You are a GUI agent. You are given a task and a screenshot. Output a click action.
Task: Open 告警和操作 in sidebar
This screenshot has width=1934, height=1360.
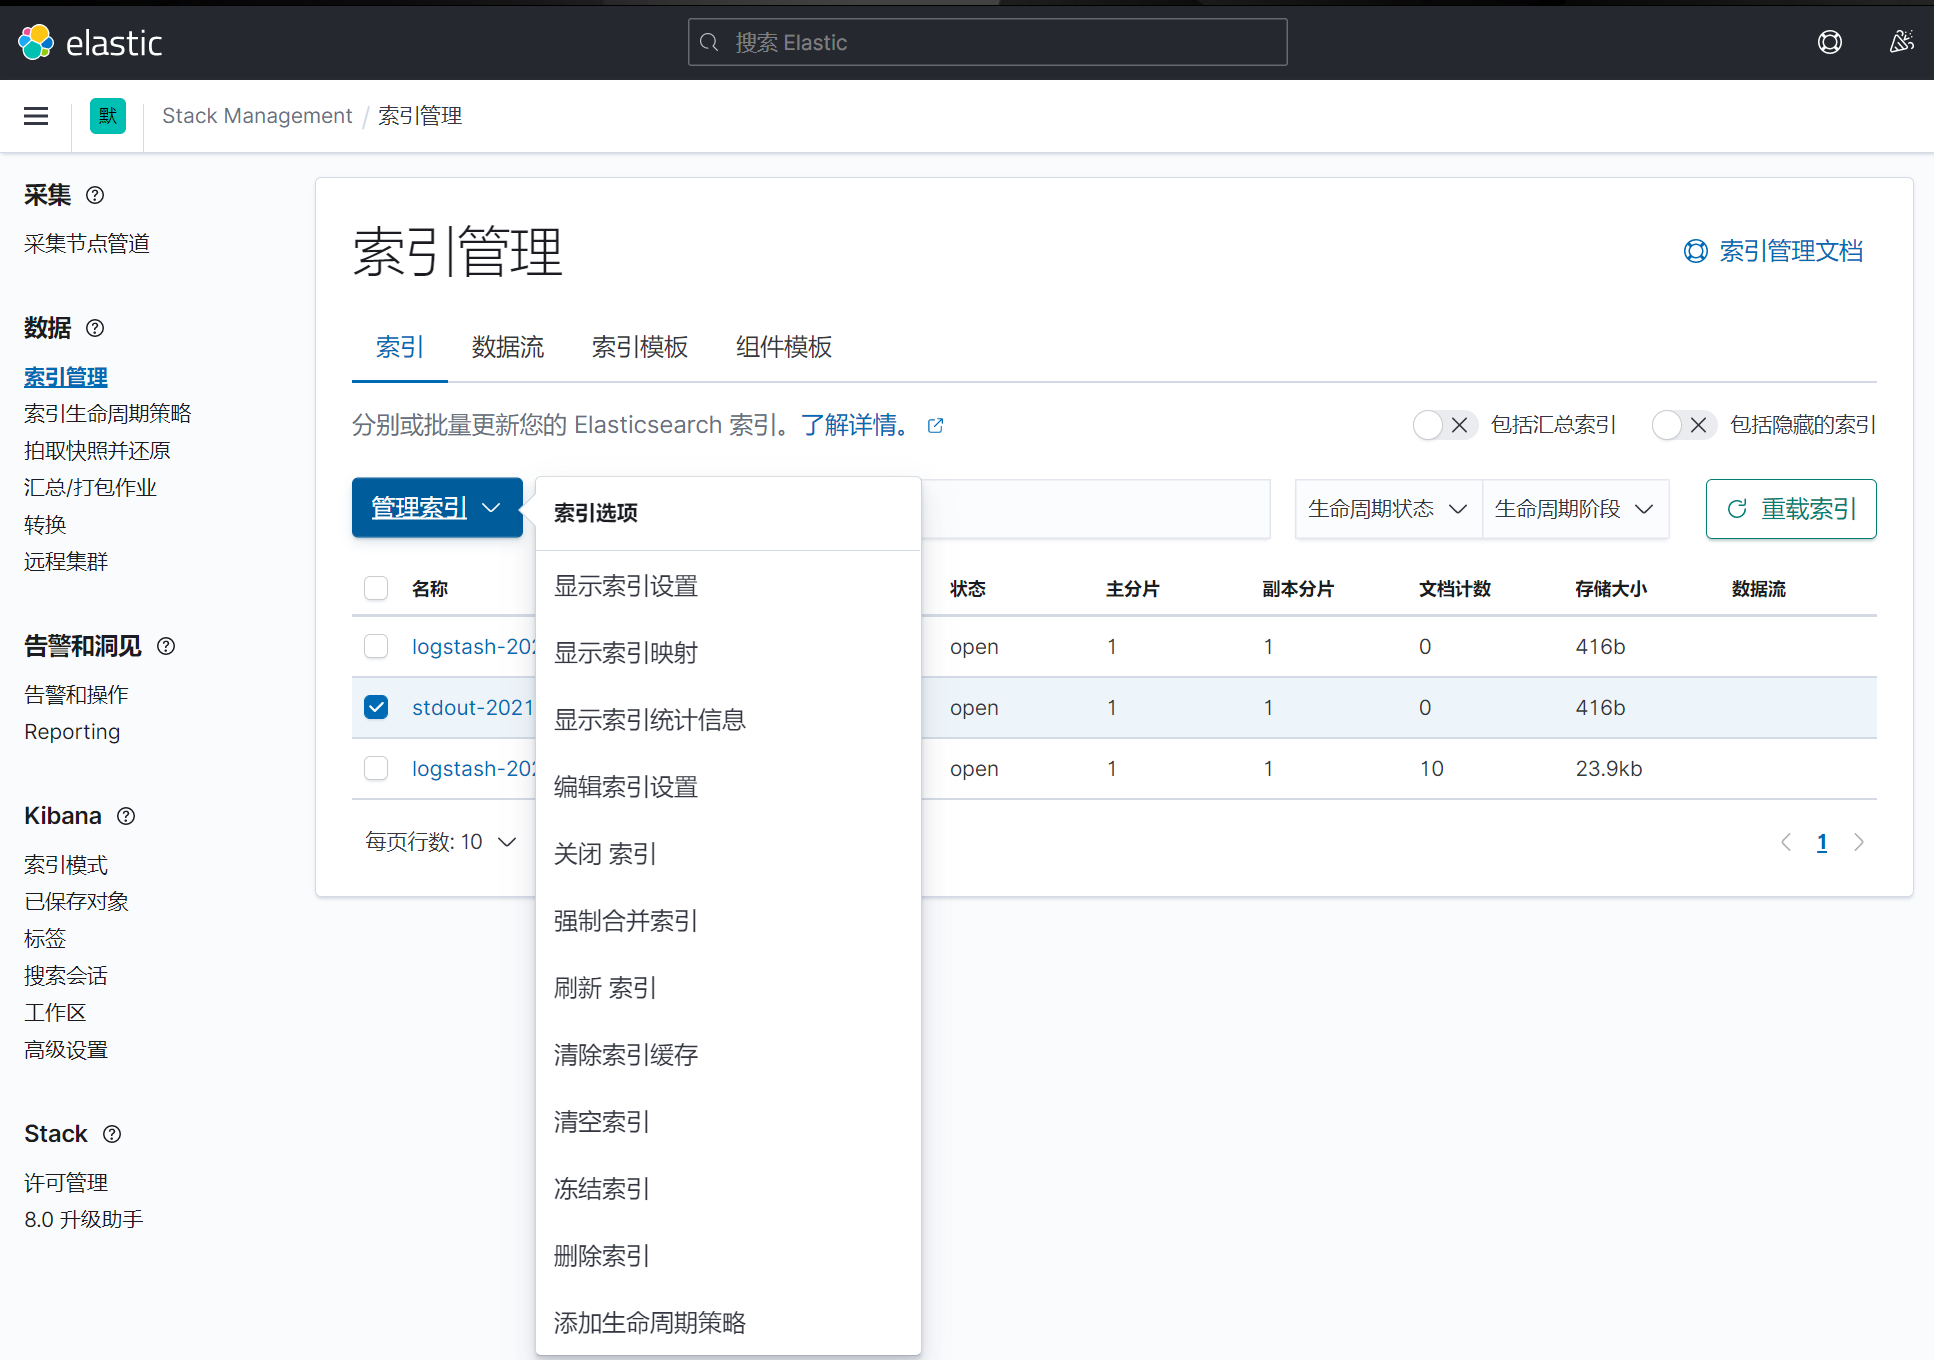coord(77,695)
